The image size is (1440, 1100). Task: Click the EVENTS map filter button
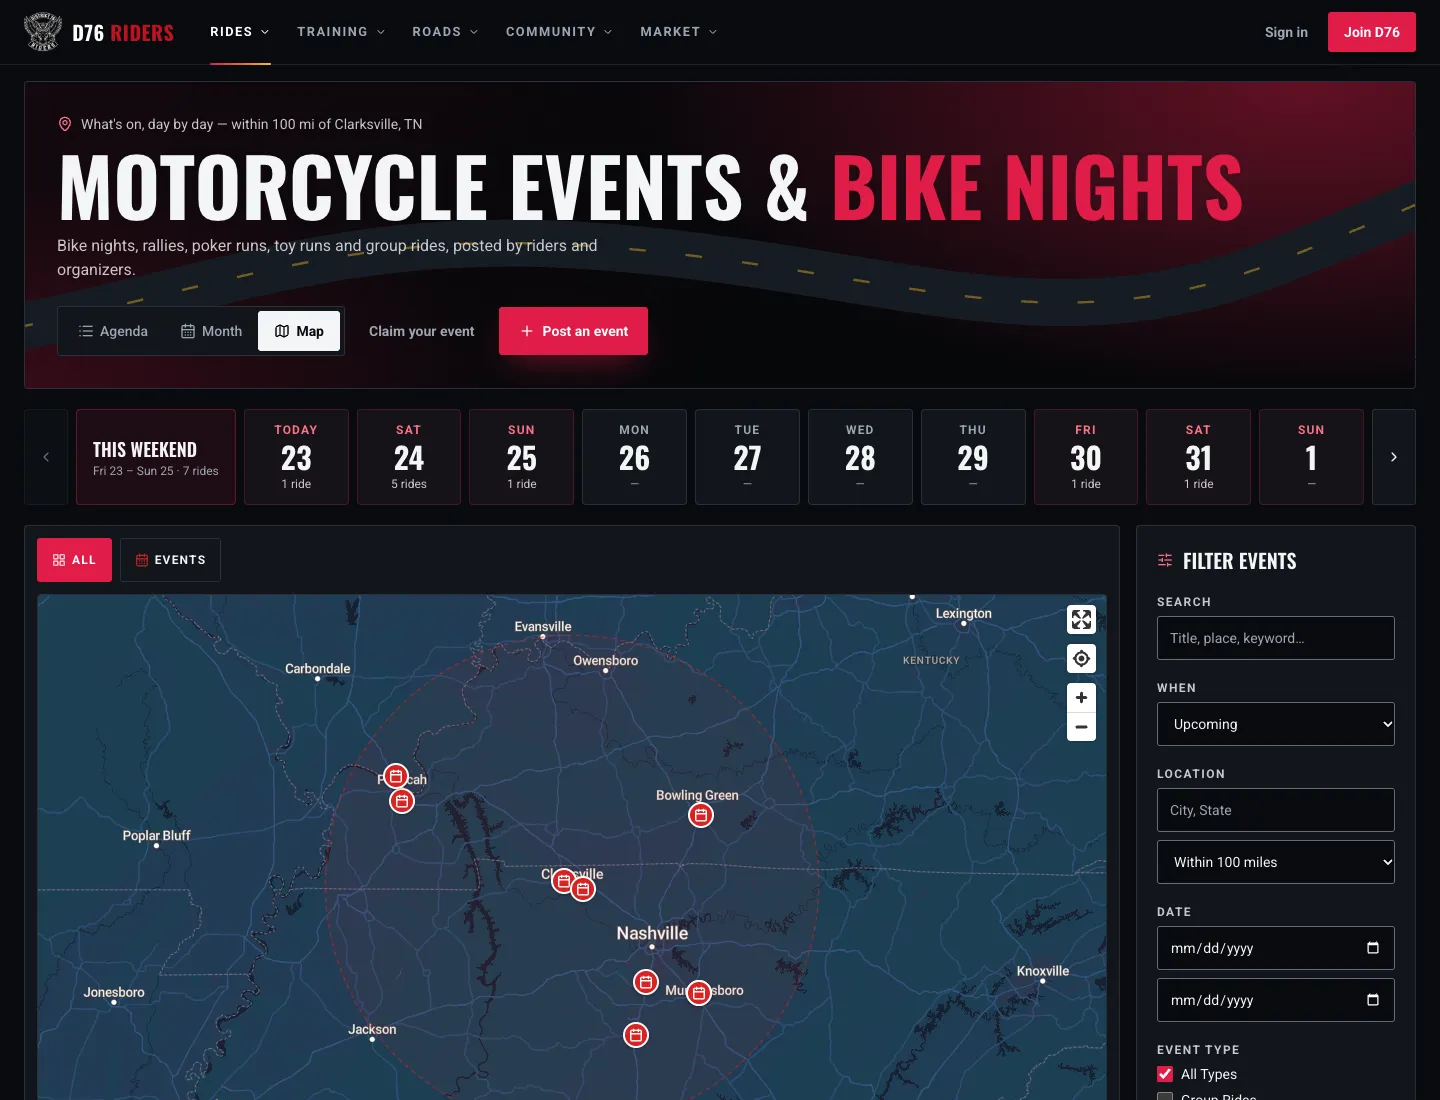point(170,560)
